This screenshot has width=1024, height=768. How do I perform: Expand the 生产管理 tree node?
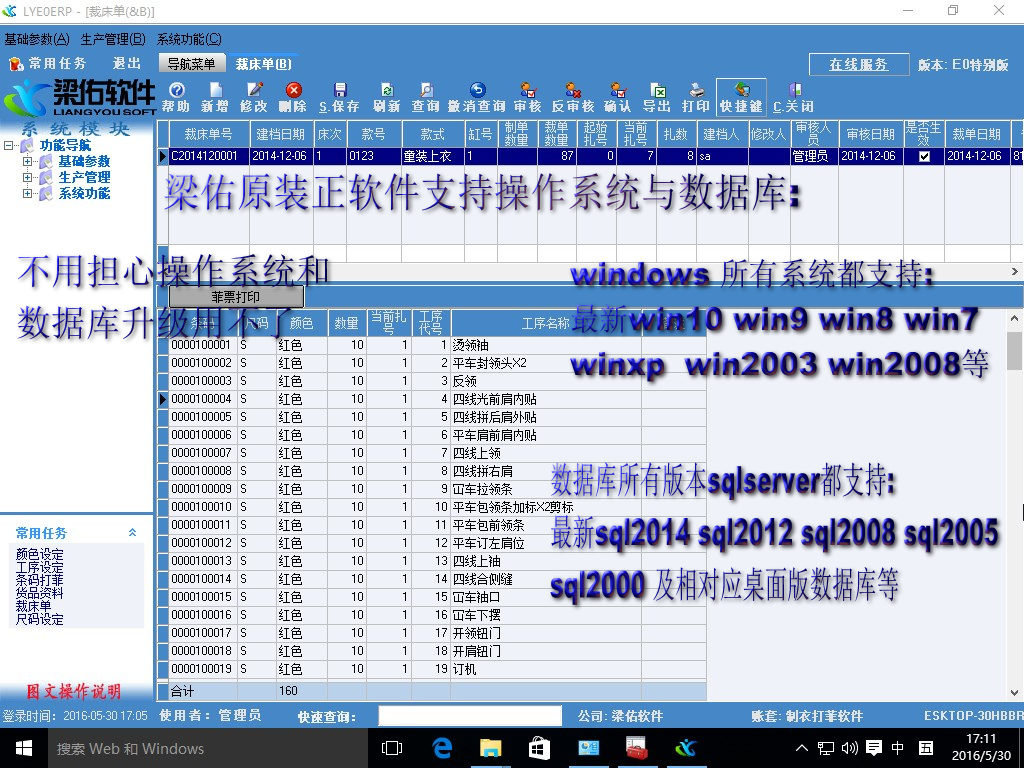27,177
